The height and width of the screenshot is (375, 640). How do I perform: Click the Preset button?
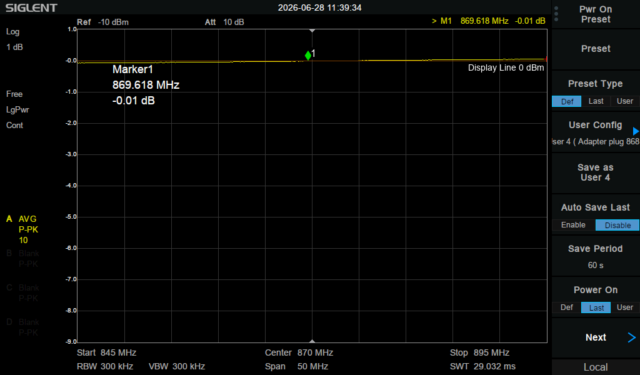(596, 49)
